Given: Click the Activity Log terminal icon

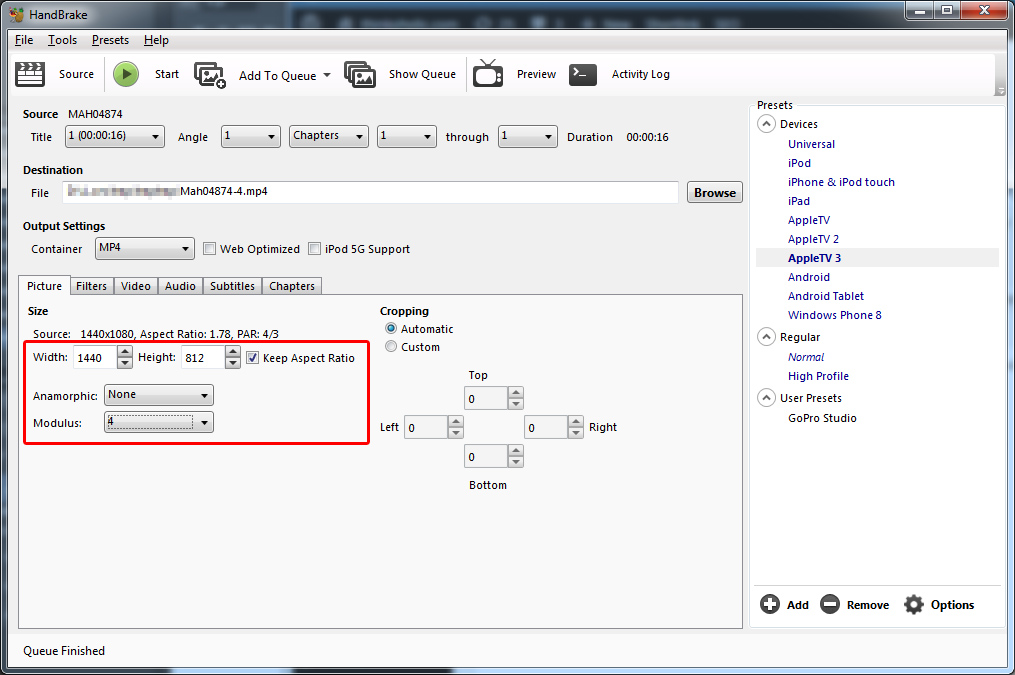Looking at the screenshot, I should tap(583, 74).
